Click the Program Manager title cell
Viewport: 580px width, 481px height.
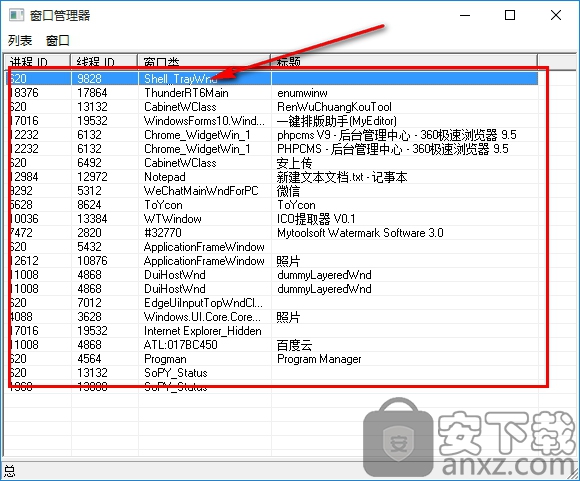(x=319, y=359)
